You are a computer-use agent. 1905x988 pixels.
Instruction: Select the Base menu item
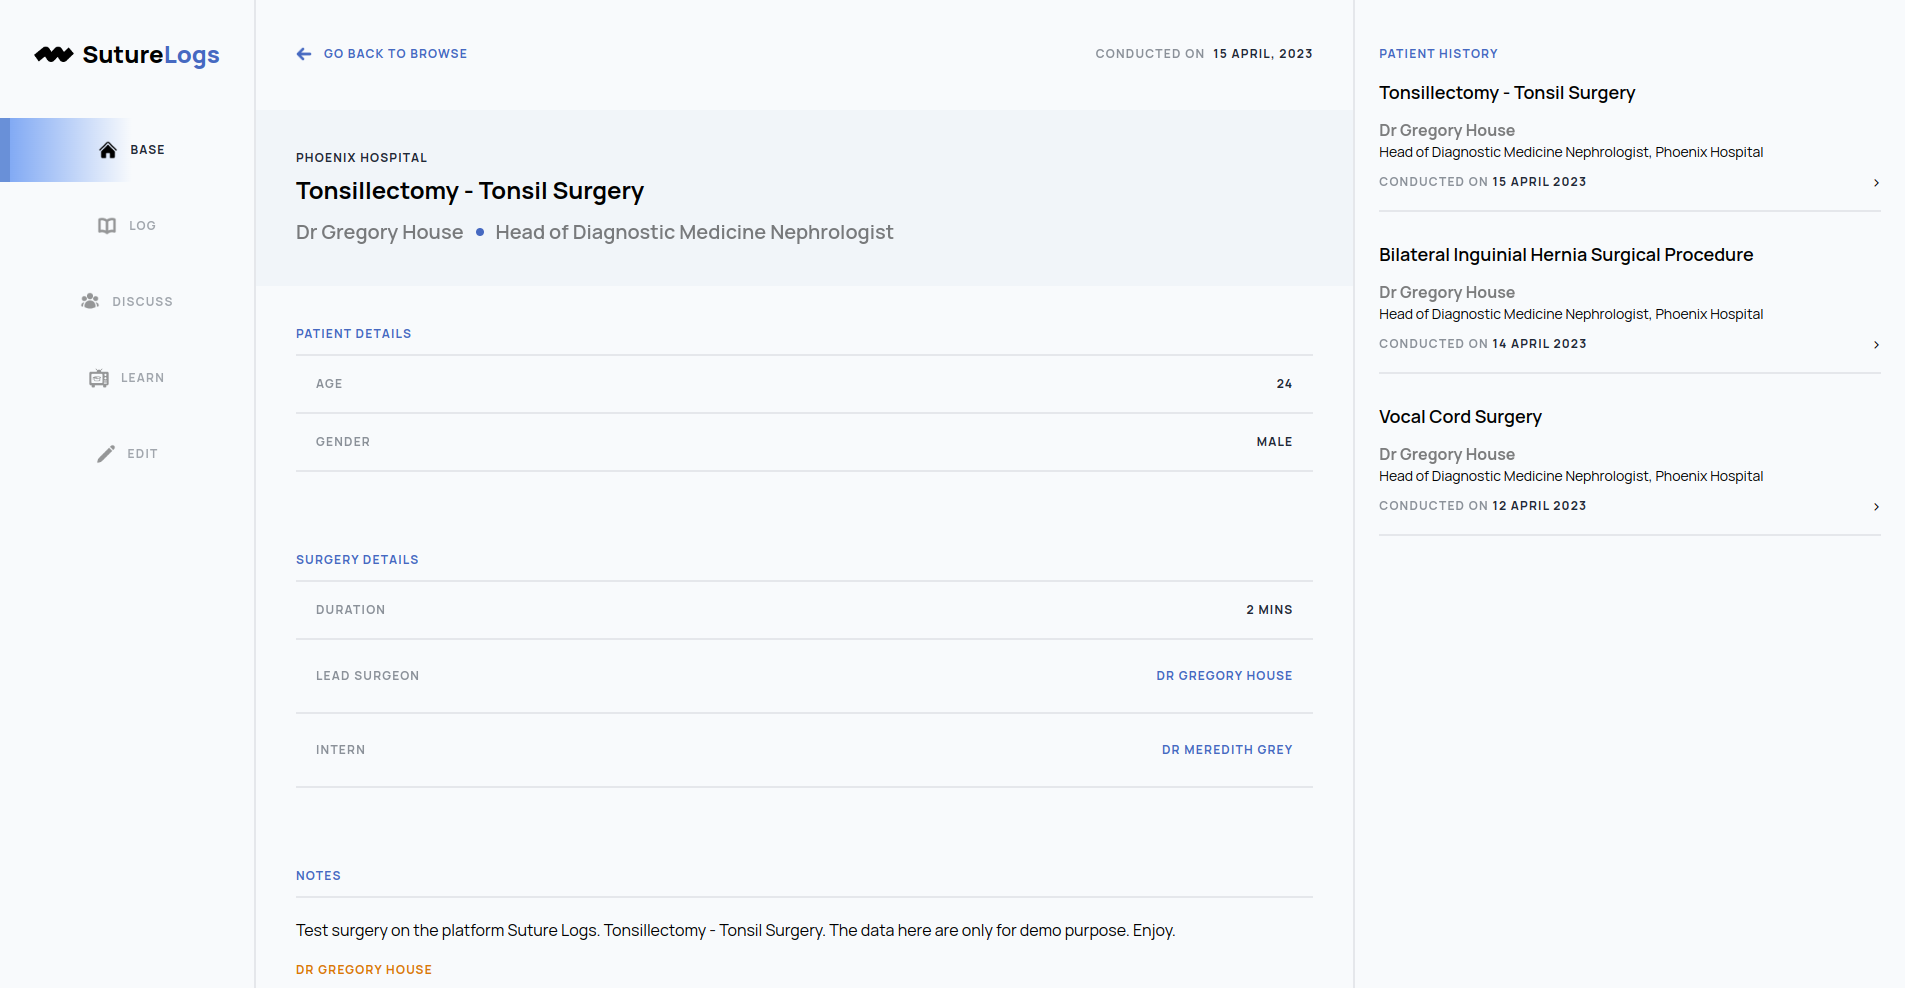point(147,150)
